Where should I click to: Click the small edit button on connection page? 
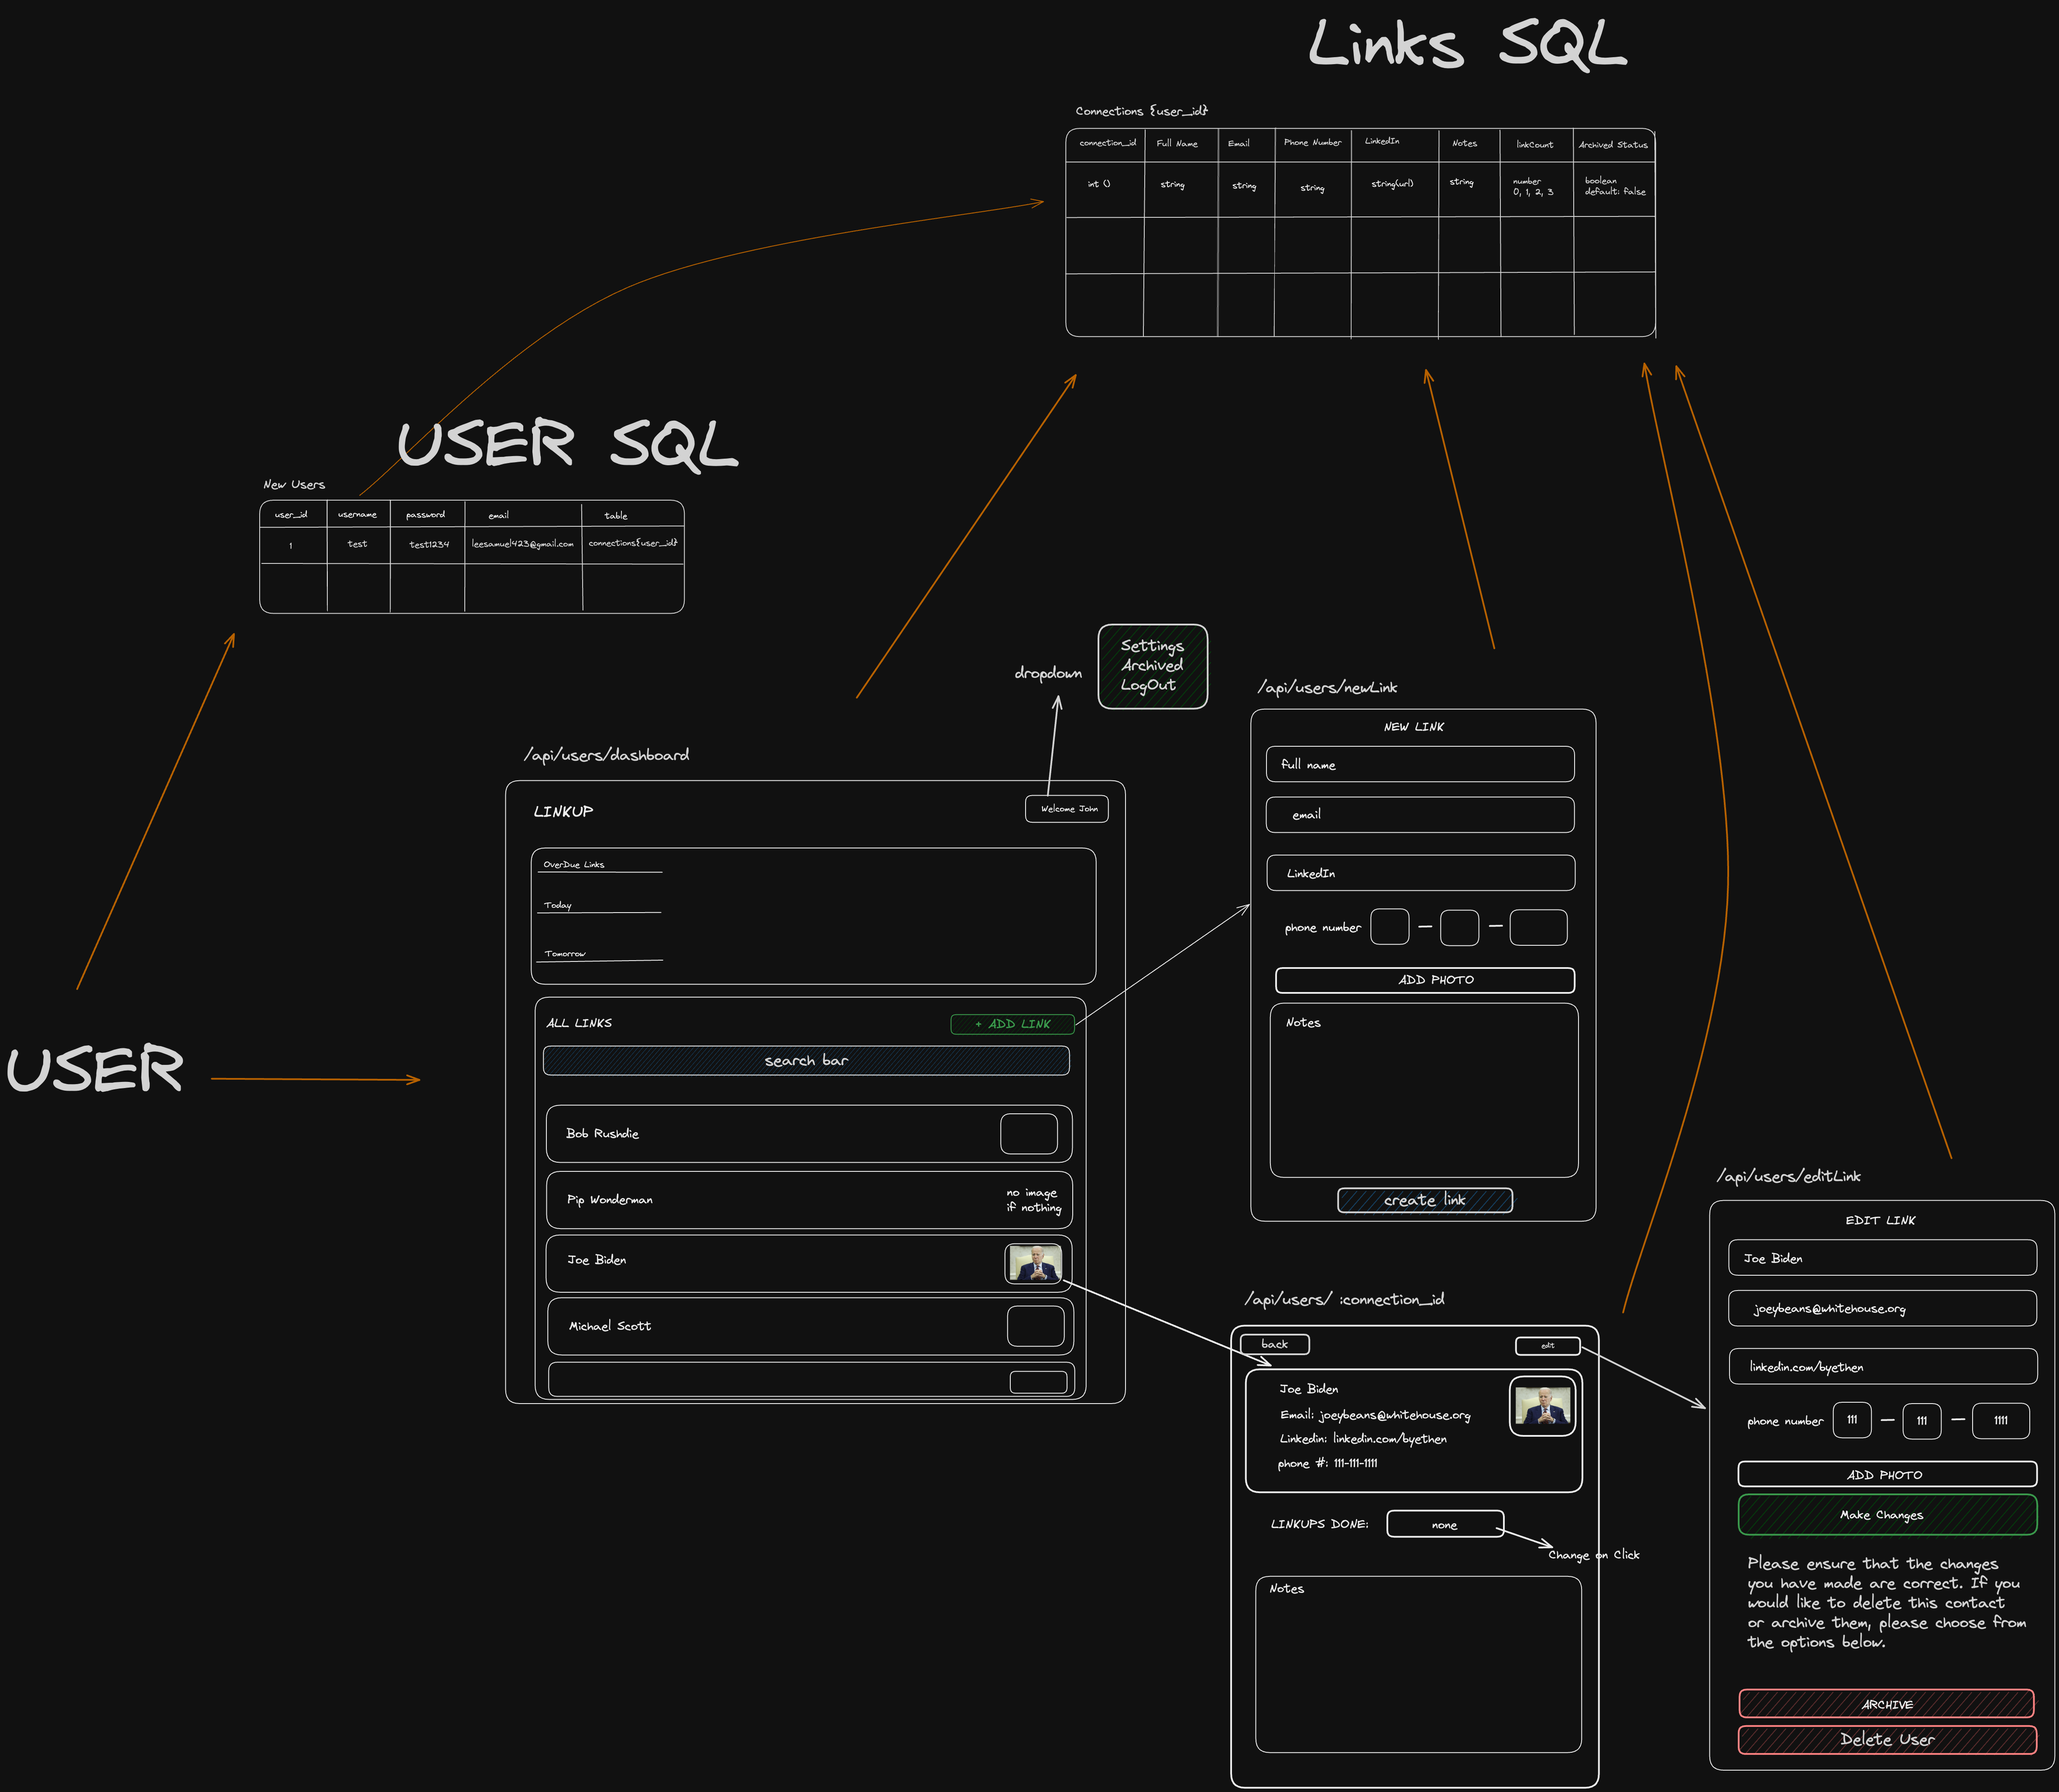tap(1547, 1345)
